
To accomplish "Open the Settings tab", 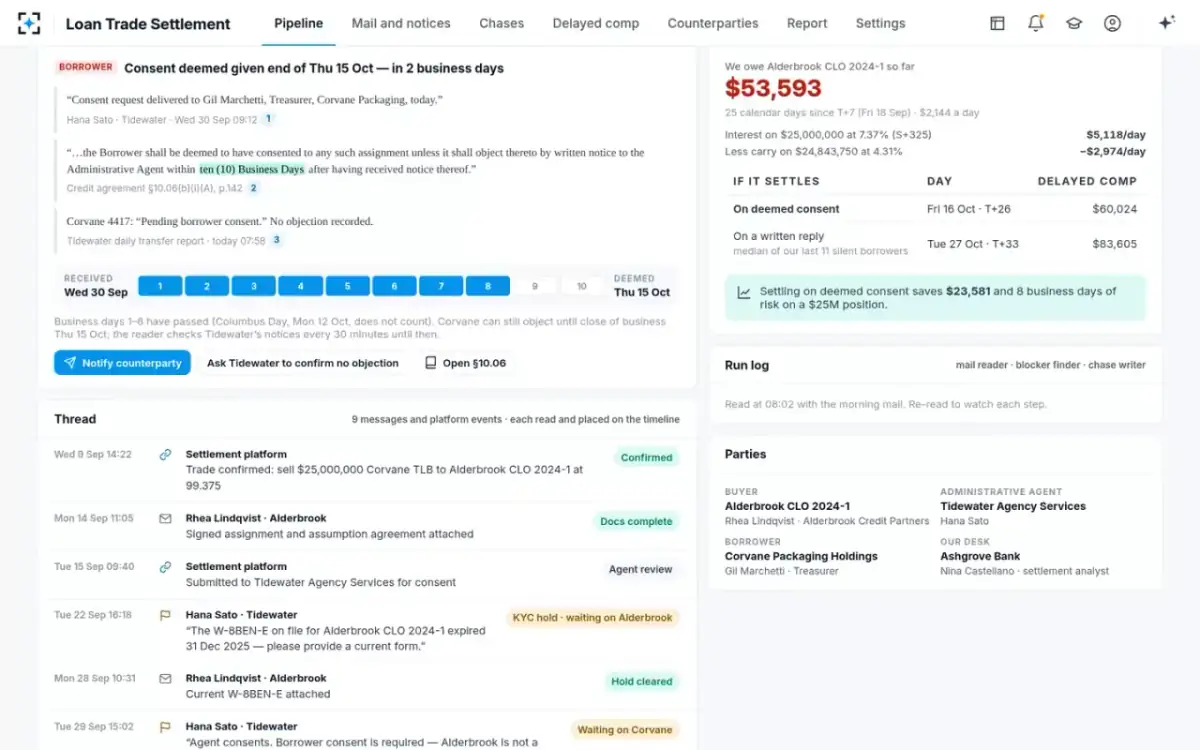I will pyautogui.click(x=880, y=23).
